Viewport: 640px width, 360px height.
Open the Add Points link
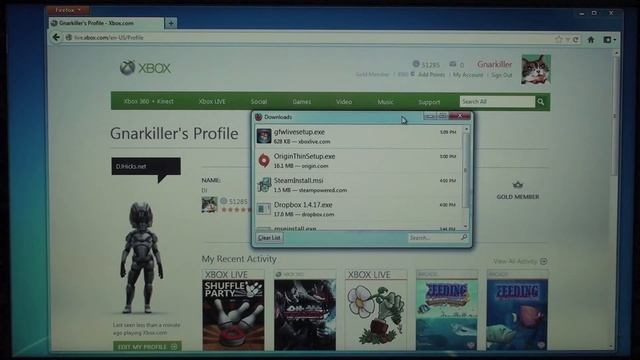pos(431,75)
